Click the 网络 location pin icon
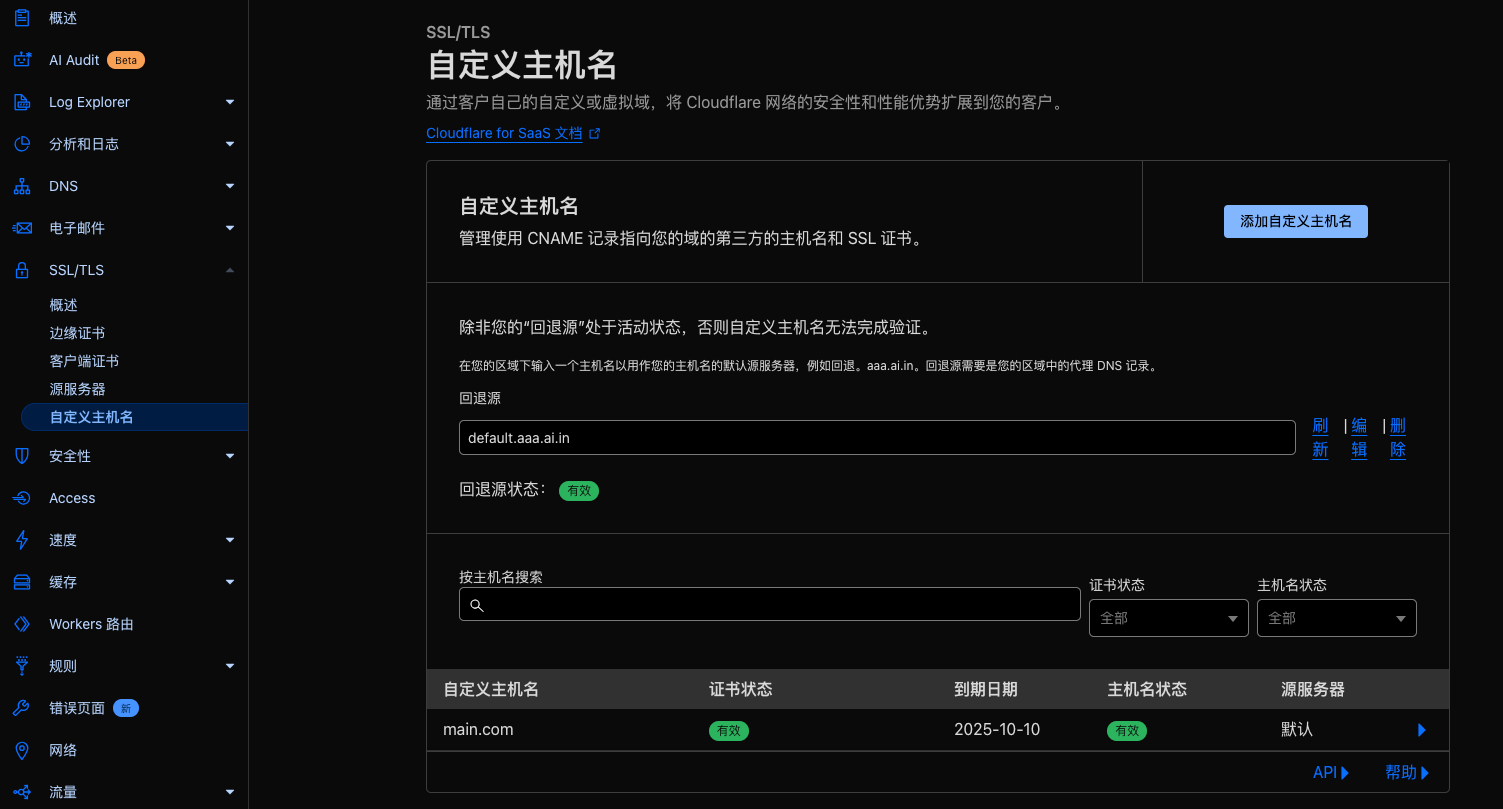The height and width of the screenshot is (809, 1503). click(22, 750)
